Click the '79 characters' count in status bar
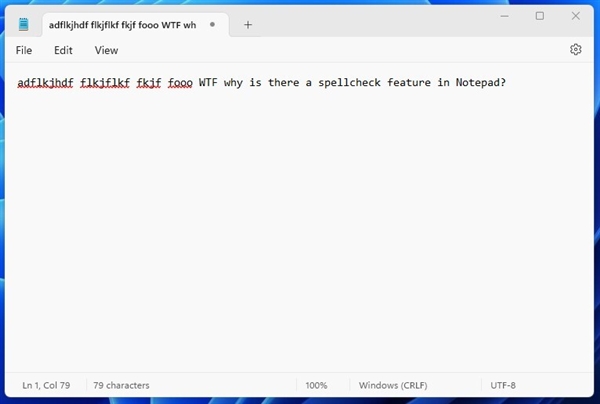600x404 pixels. 121,385
